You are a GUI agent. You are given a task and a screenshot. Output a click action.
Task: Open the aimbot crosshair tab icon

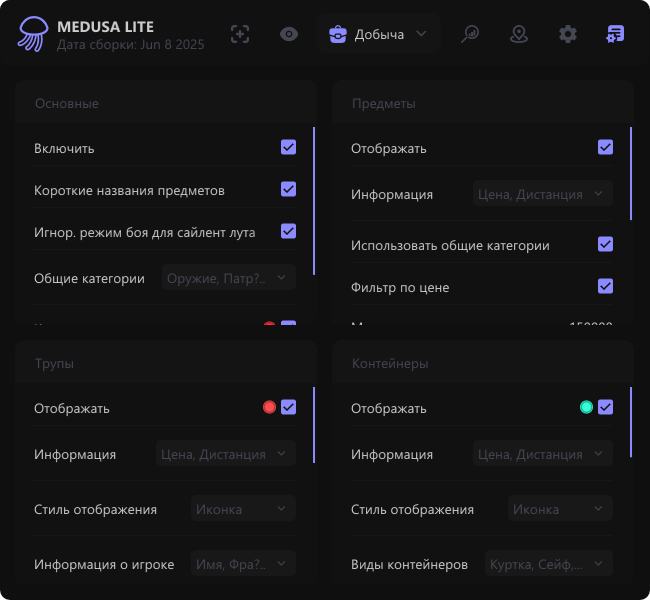[240, 34]
